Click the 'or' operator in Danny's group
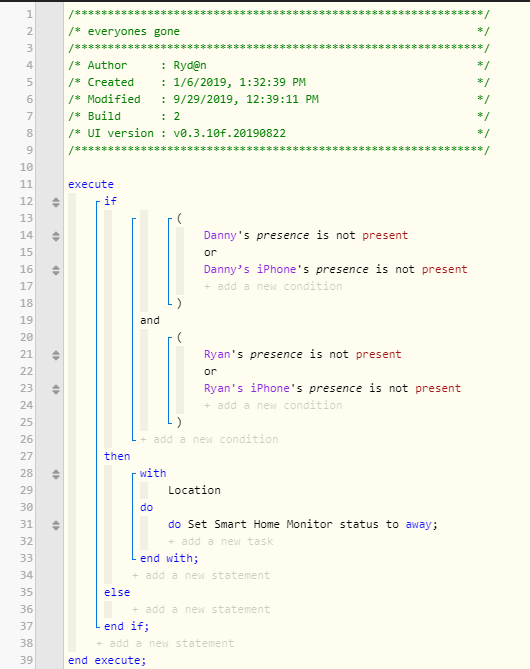The width and height of the screenshot is (530, 669). (x=210, y=253)
